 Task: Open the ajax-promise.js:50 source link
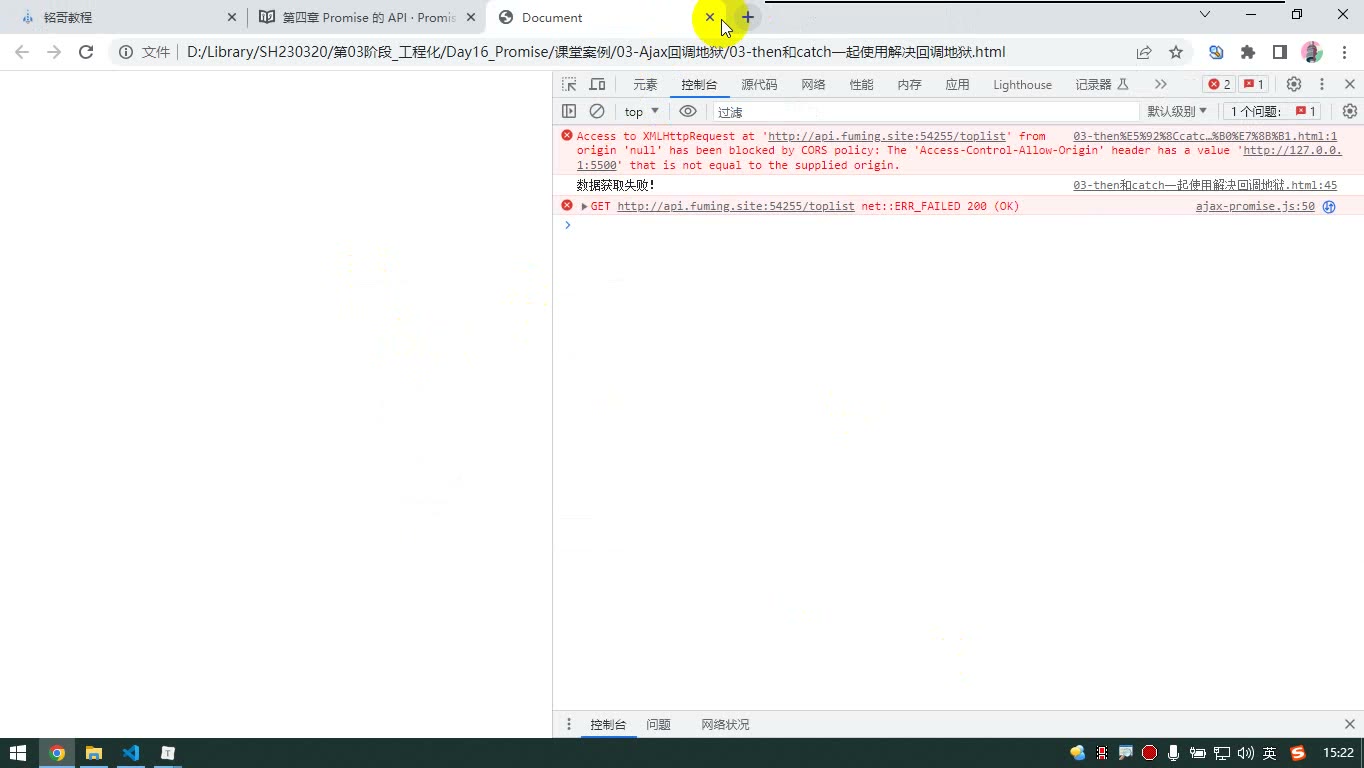point(1255,206)
